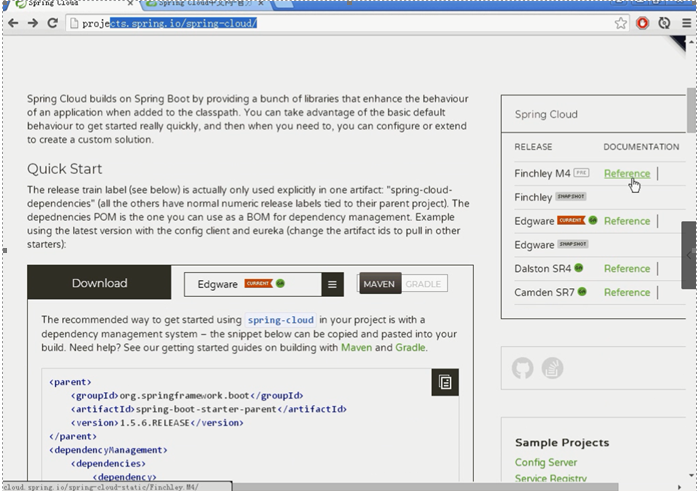The height and width of the screenshot is (491, 697).
Task: Click GA badge next to Camden SR7
Action: [582, 291]
